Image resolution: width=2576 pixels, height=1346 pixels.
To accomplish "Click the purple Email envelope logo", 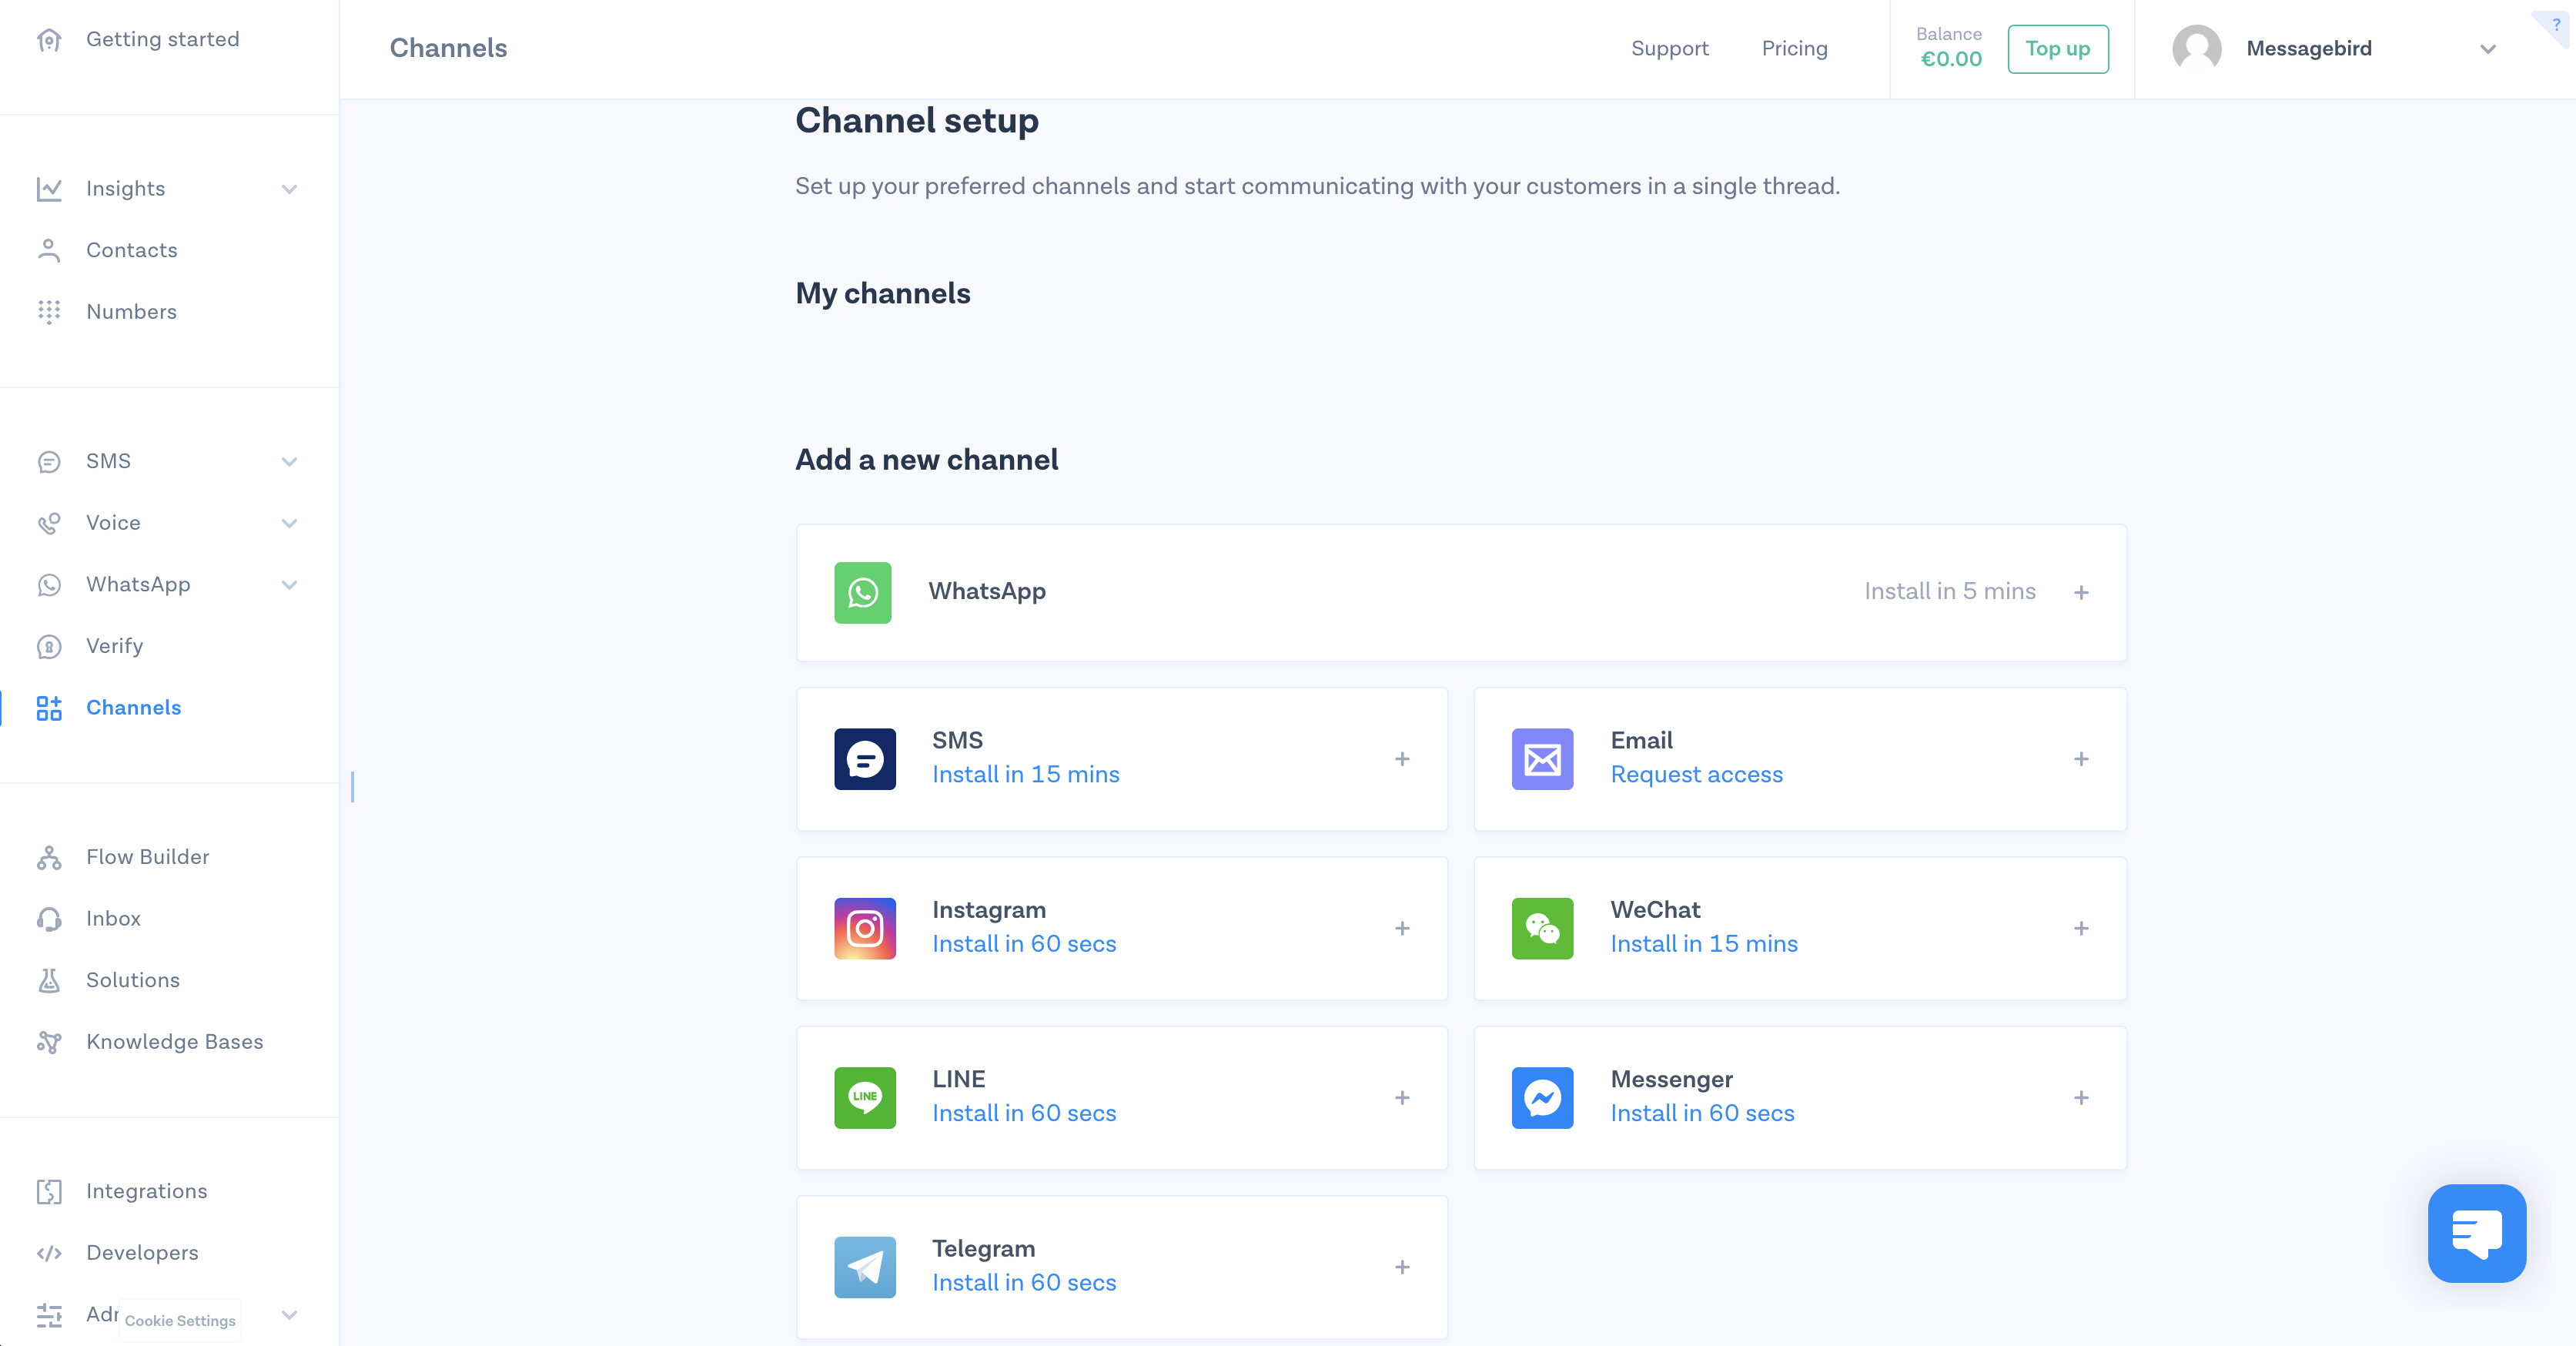I will click(1542, 759).
